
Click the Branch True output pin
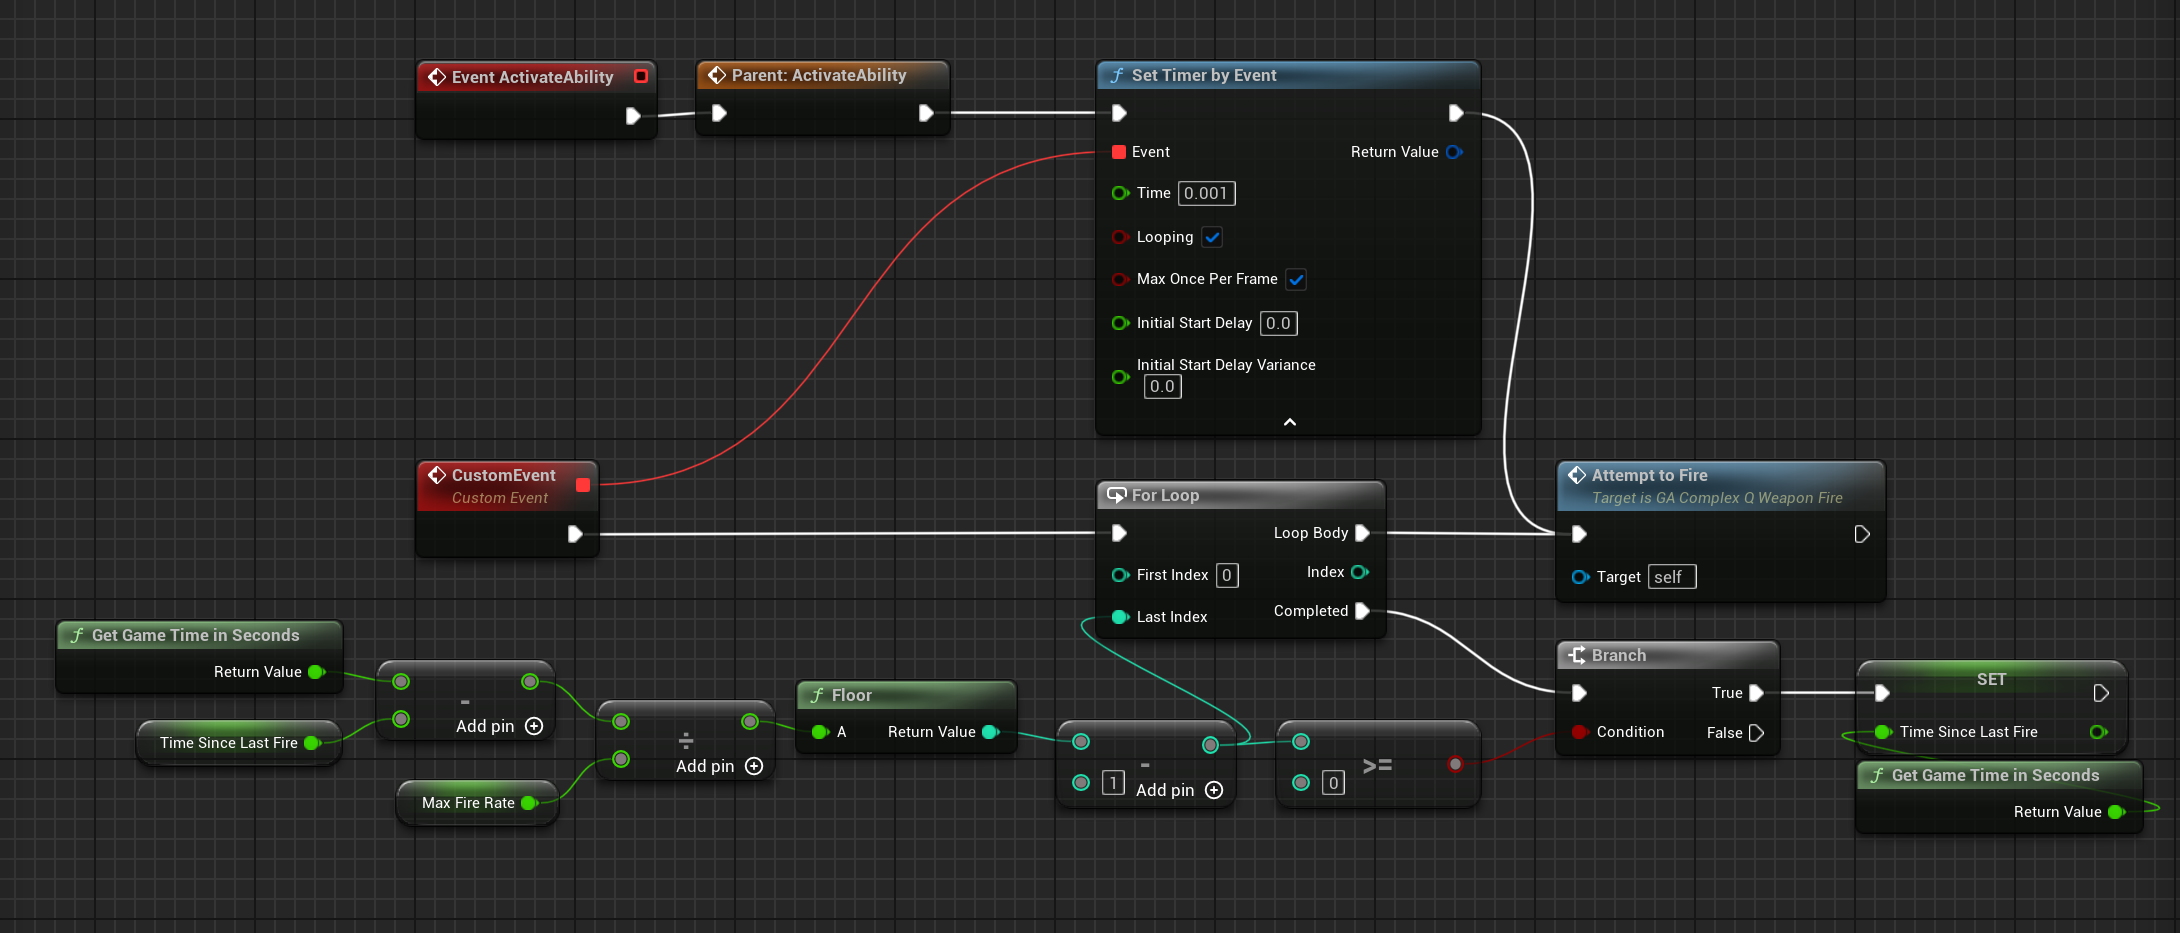click(1755, 693)
